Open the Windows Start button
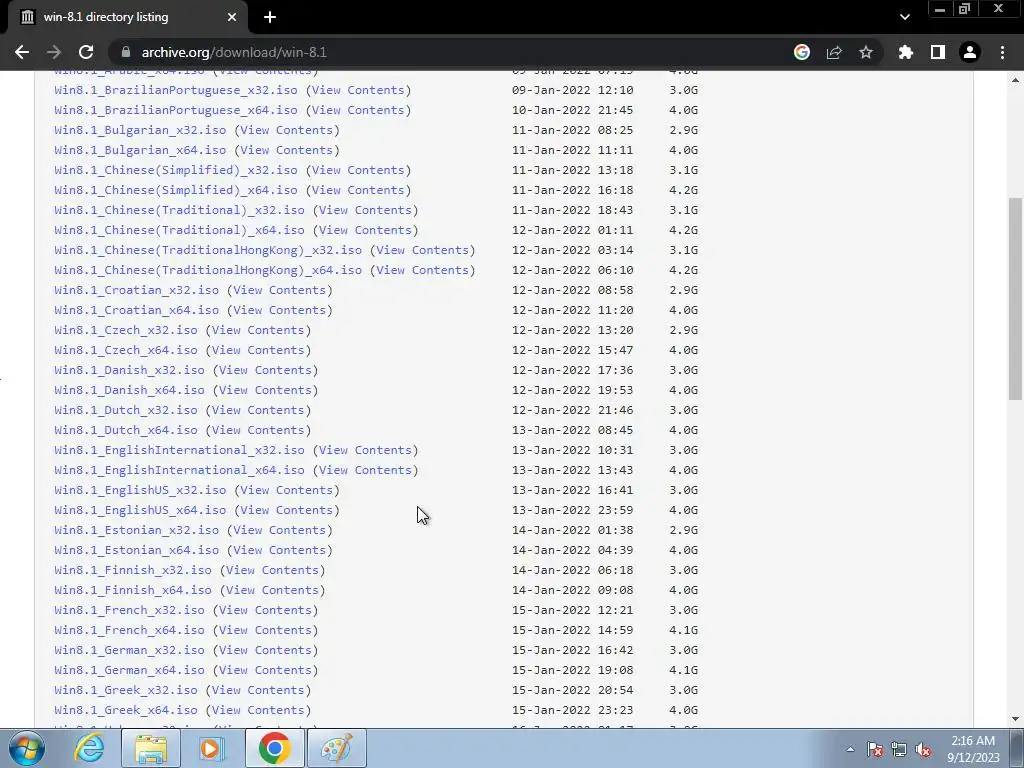1024x768 pixels. [x=26, y=748]
